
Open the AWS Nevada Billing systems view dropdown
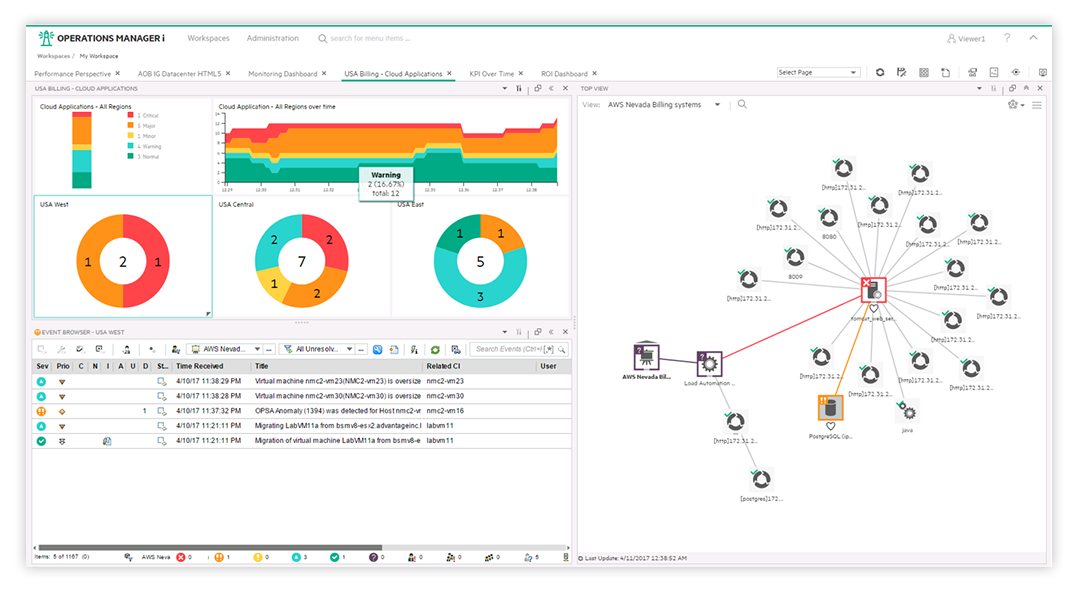tap(717, 104)
